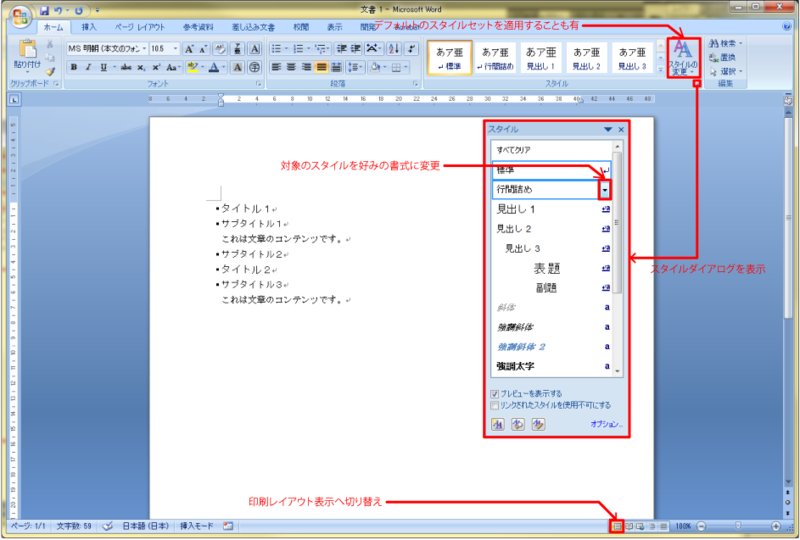Decrease font size with the Shrink Font icon

click(x=203, y=49)
